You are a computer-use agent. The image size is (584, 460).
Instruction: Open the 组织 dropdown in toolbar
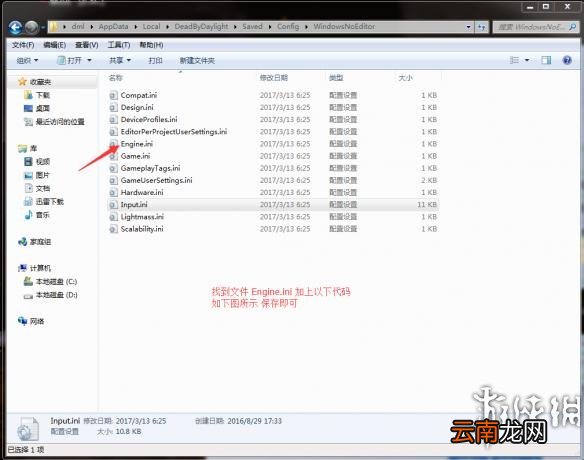27,60
